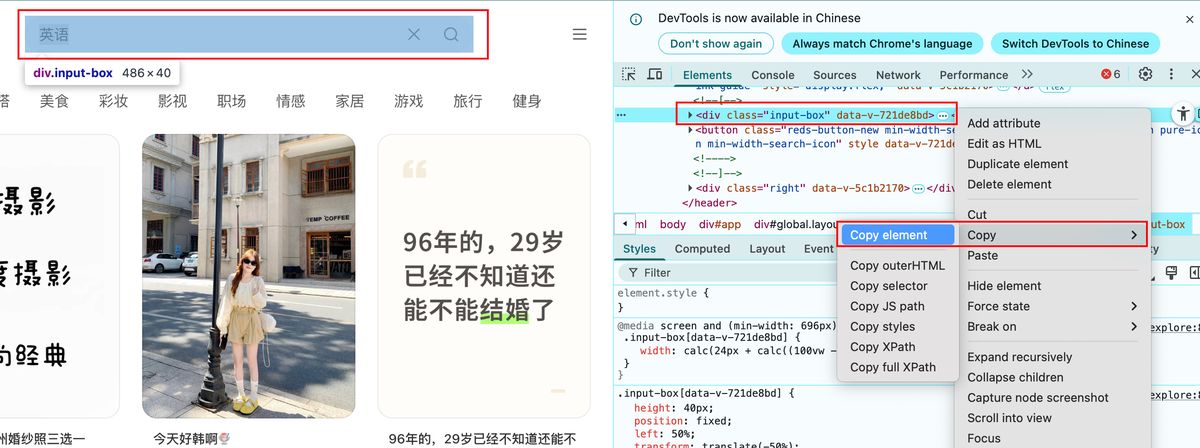The width and height of the screenshot is (1200, 448).
Task: Switch to the Computed pane tab
Action: click(x=702, y=249)
